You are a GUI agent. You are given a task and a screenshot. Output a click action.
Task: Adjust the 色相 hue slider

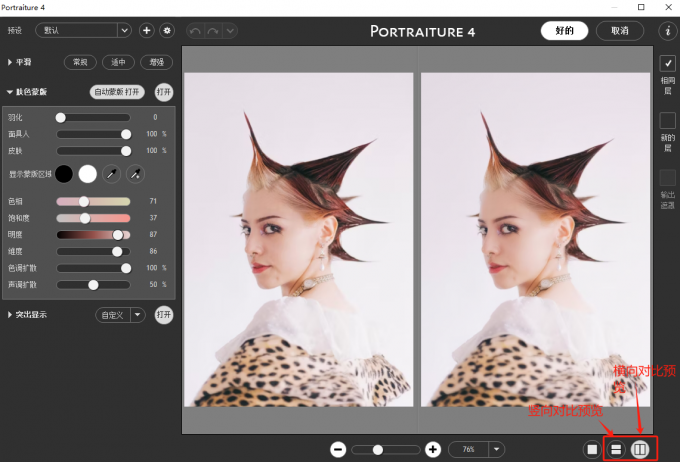tap(93, 201)
